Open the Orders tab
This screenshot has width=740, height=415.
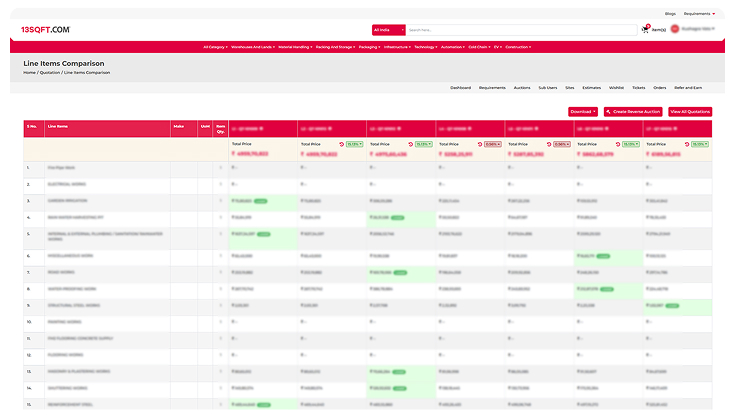coord(660,88)
